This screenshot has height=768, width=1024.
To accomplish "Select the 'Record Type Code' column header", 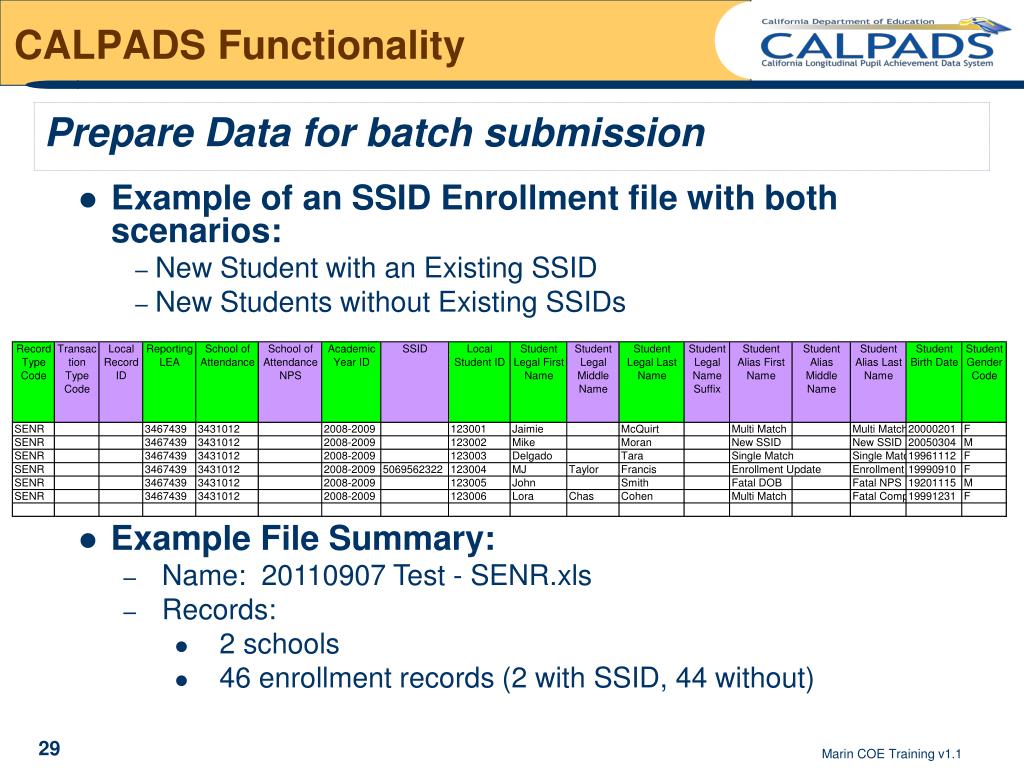I will coord(33,382).
